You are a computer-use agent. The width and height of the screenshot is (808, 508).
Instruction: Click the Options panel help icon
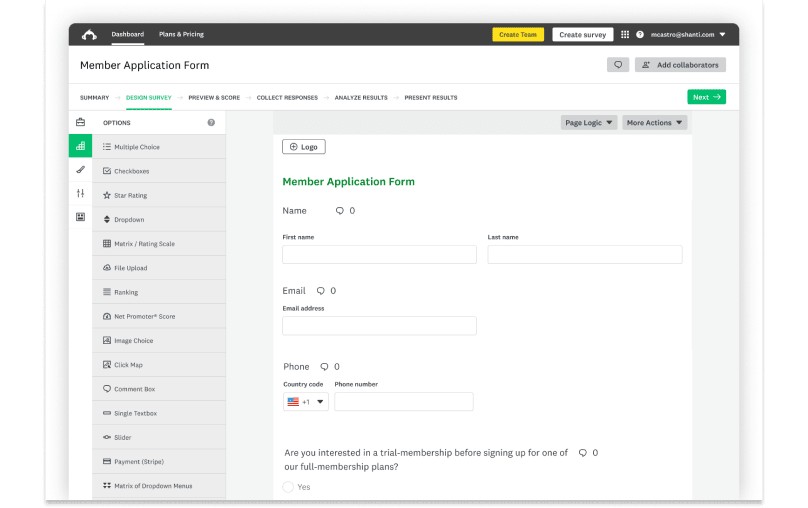click(211, 123)
